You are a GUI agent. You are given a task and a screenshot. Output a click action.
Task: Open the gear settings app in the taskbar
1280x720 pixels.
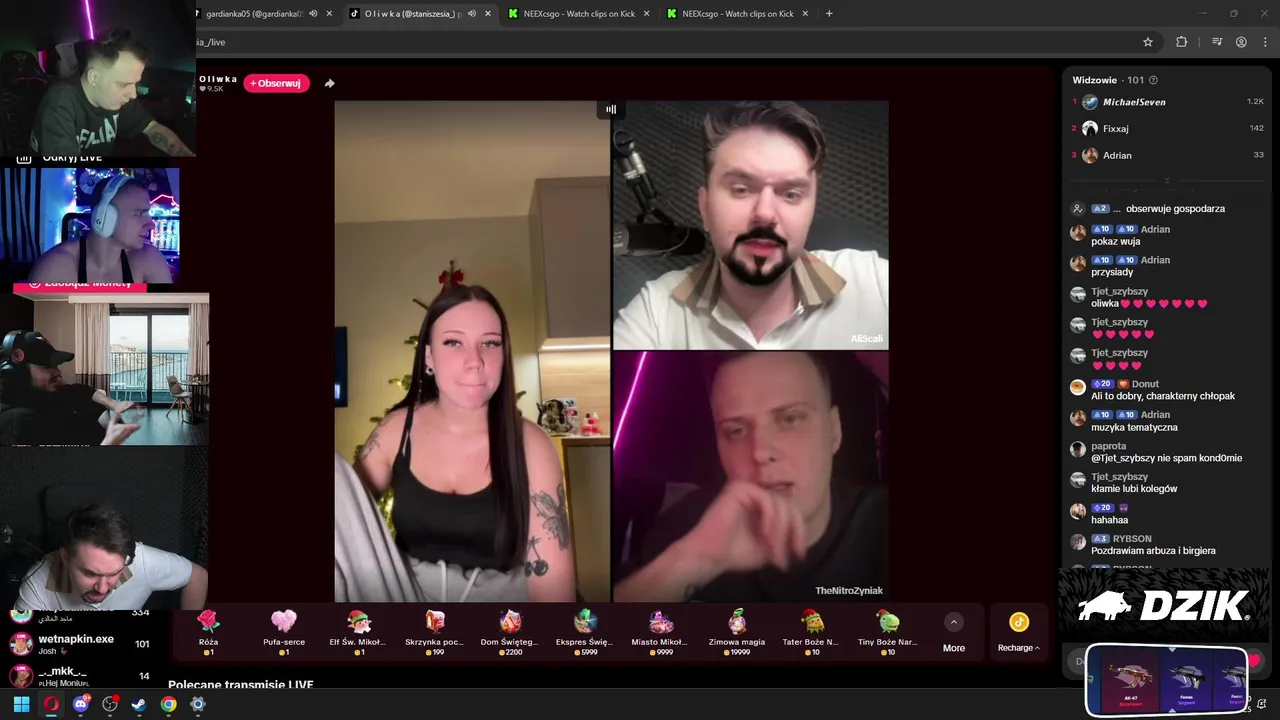coord(198,704)
